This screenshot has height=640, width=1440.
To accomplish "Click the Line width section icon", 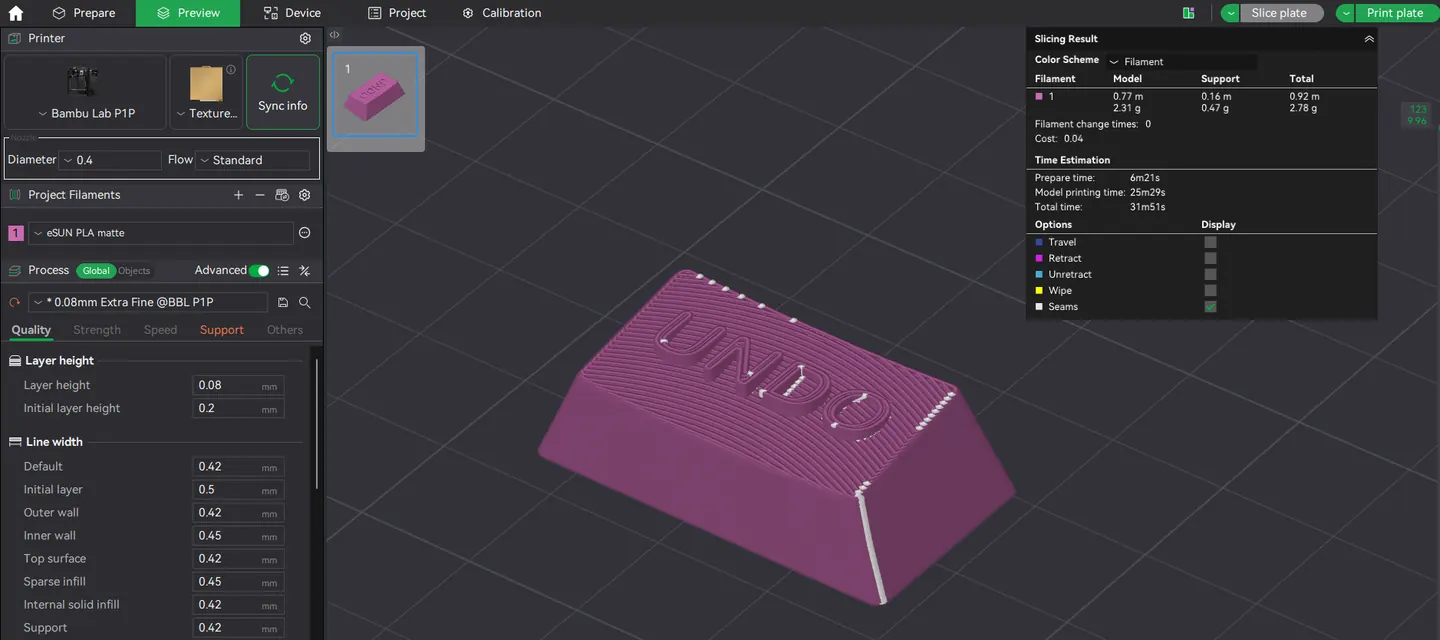I will pos(15,442).
